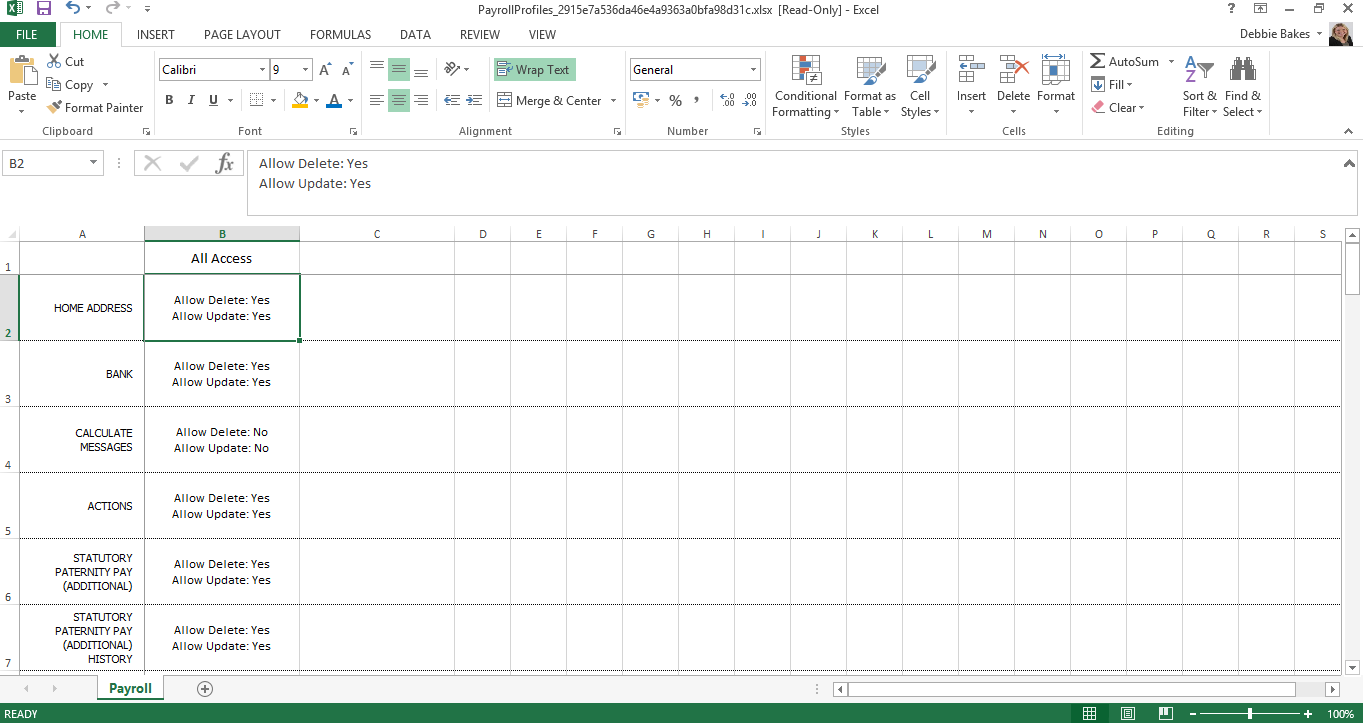Toggle Underline formatting
Viewport: 1363px width, 723px height.
point(213,100)
